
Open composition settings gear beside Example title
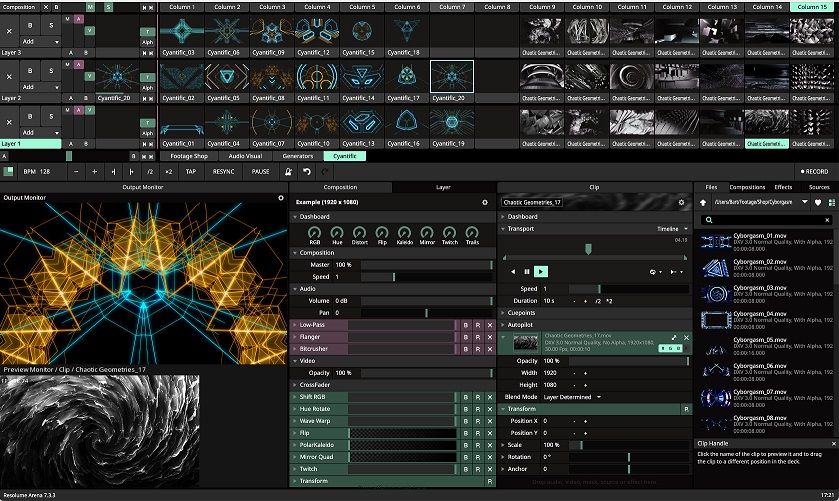[x=485, y=202]
